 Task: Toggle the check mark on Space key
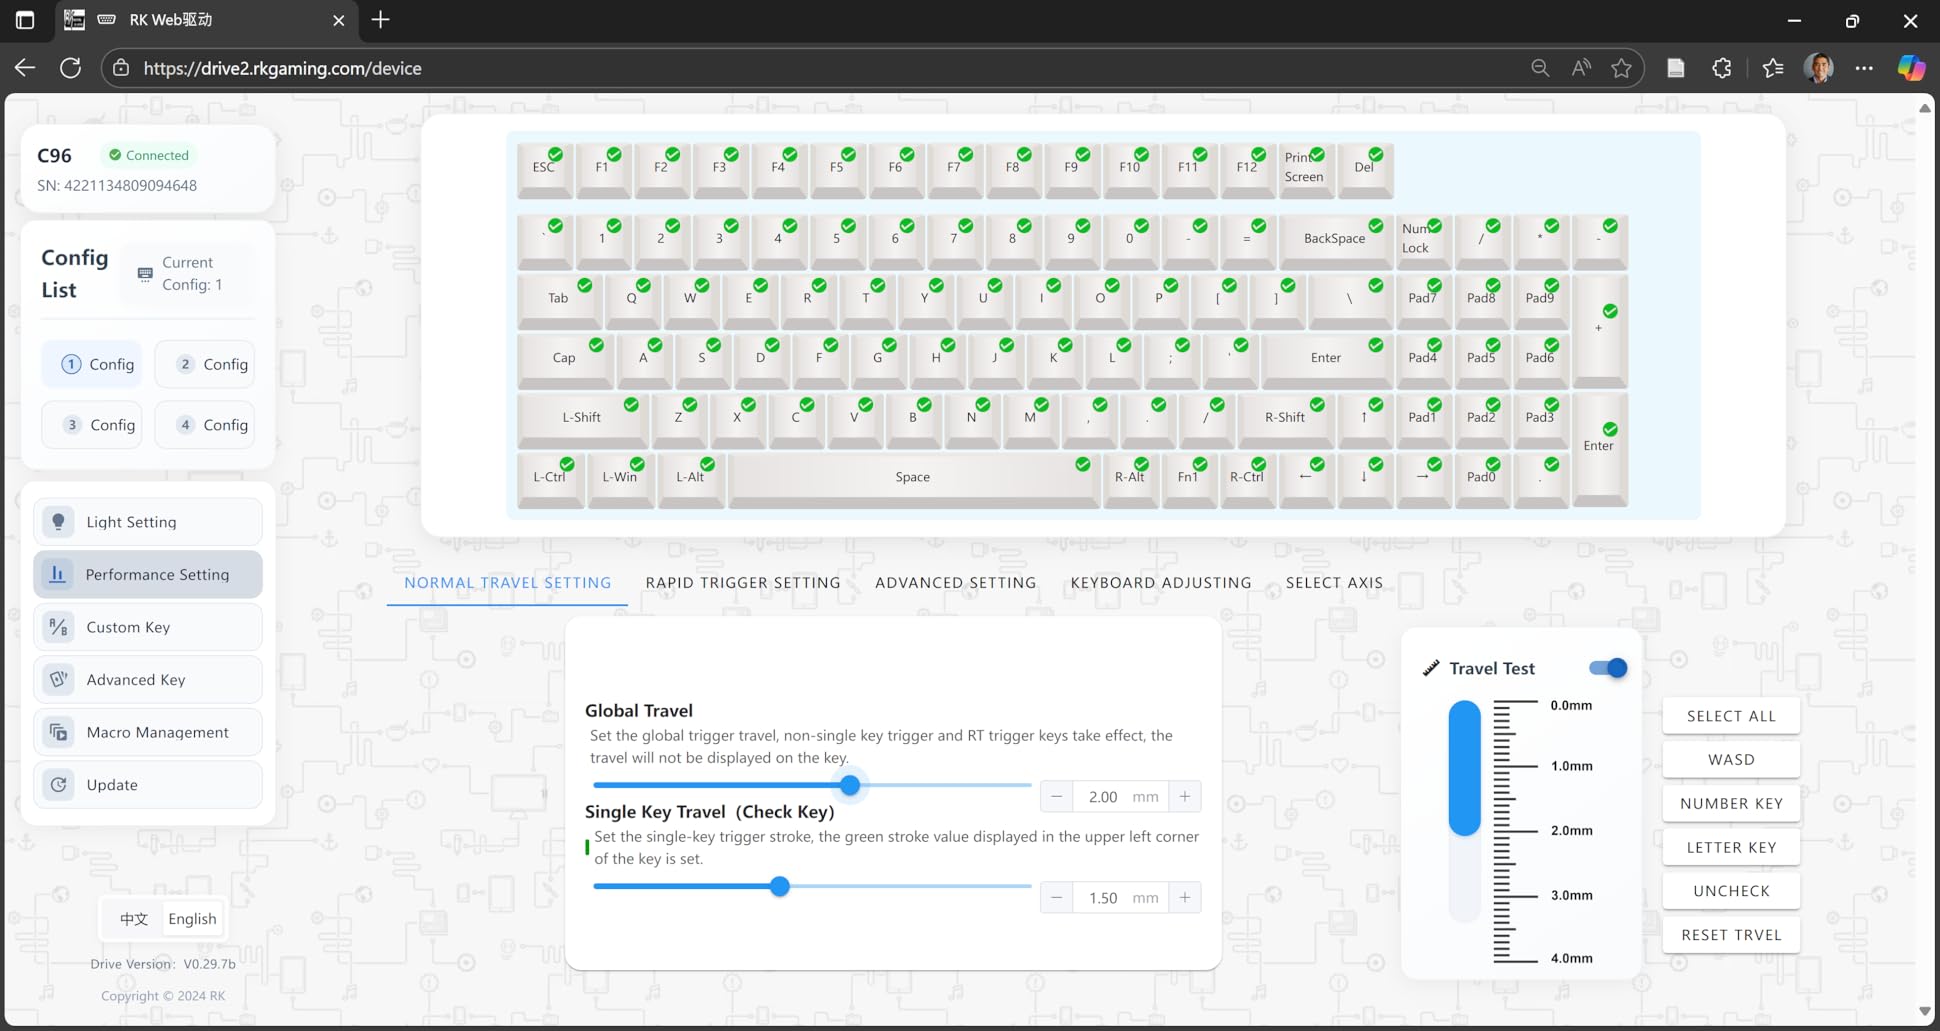tap(1081, 464)
